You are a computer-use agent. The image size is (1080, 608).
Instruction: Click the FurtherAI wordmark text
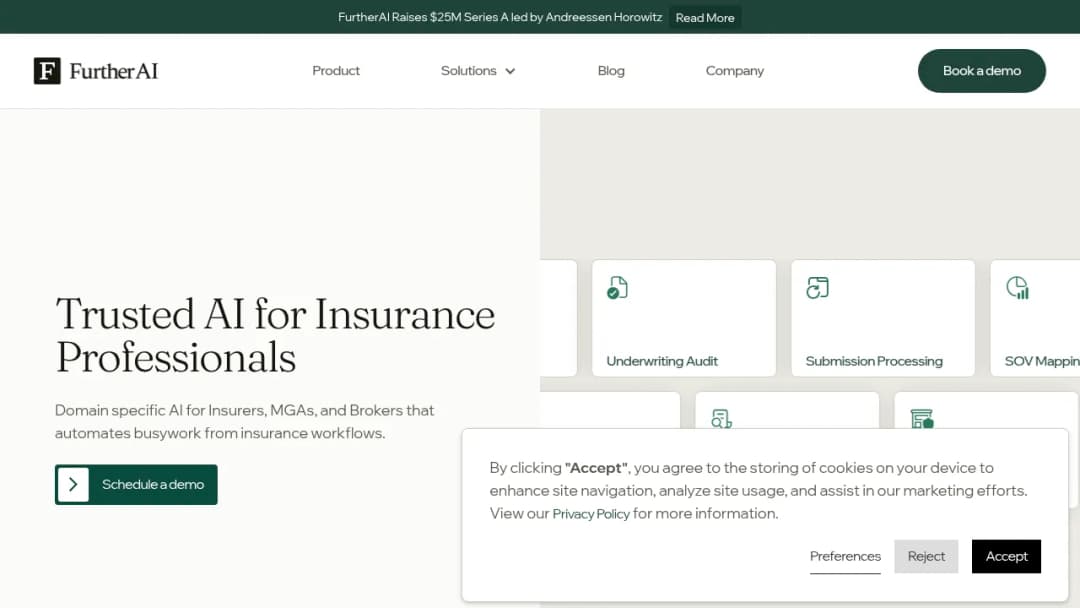tap(114, 71)
